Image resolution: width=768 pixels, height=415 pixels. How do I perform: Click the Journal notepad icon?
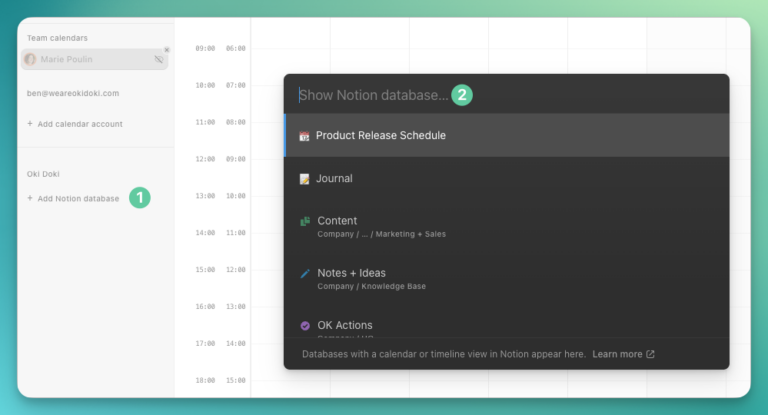point(304,179)
